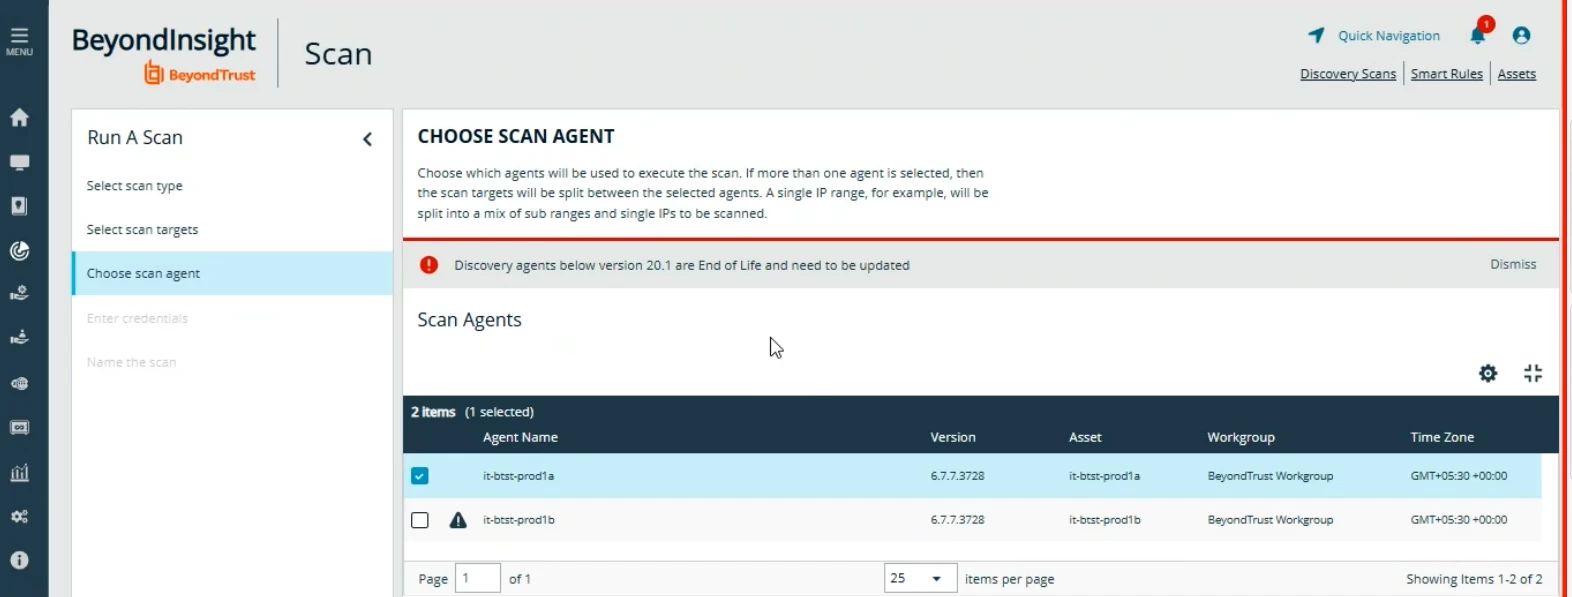Click the Quick Navigation arrow icon
Image resolution: width=1572 pixels, height=597 pixels.
tap(1316, 35)
